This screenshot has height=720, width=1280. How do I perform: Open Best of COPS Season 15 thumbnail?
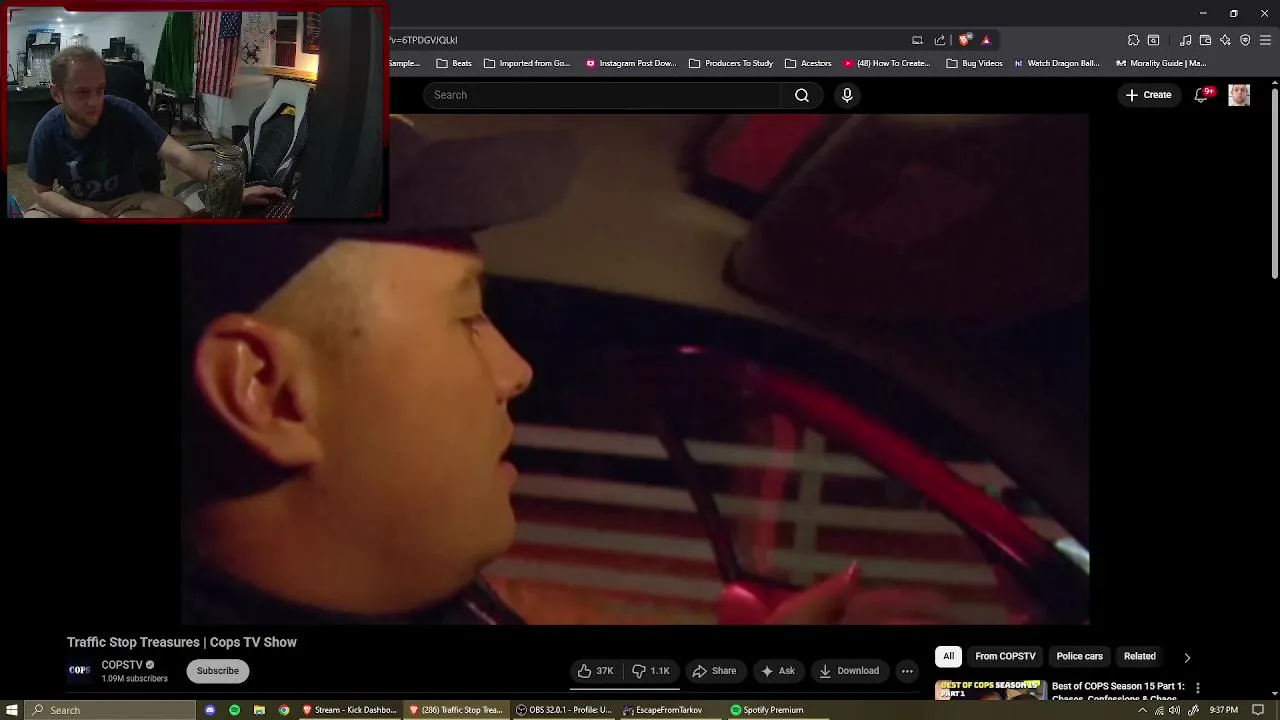click(990, 690)
